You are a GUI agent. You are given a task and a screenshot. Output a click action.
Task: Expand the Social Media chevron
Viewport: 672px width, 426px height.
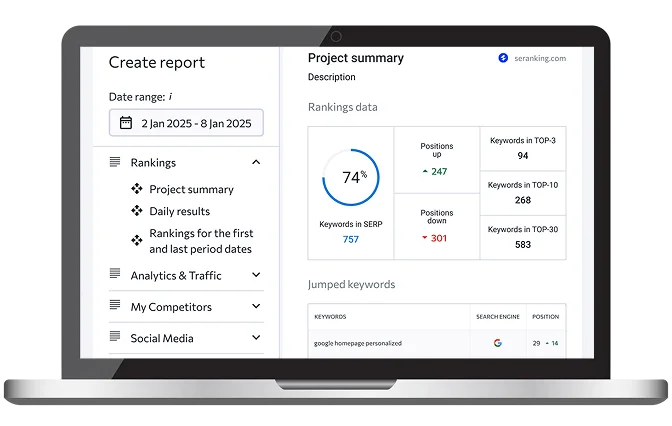[256, 337]
